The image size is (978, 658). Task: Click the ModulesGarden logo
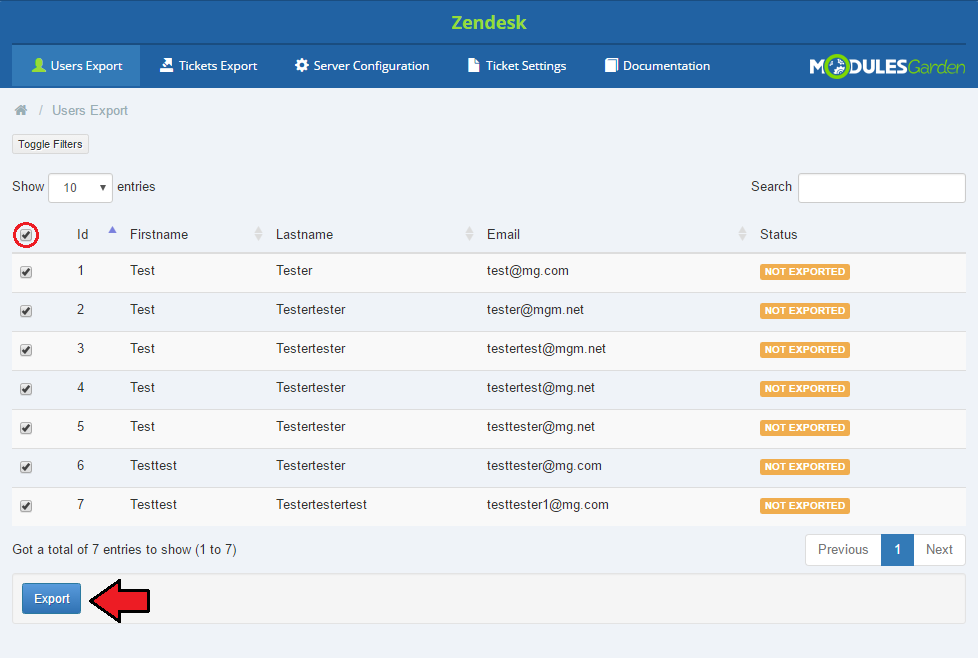coord(887,66)
